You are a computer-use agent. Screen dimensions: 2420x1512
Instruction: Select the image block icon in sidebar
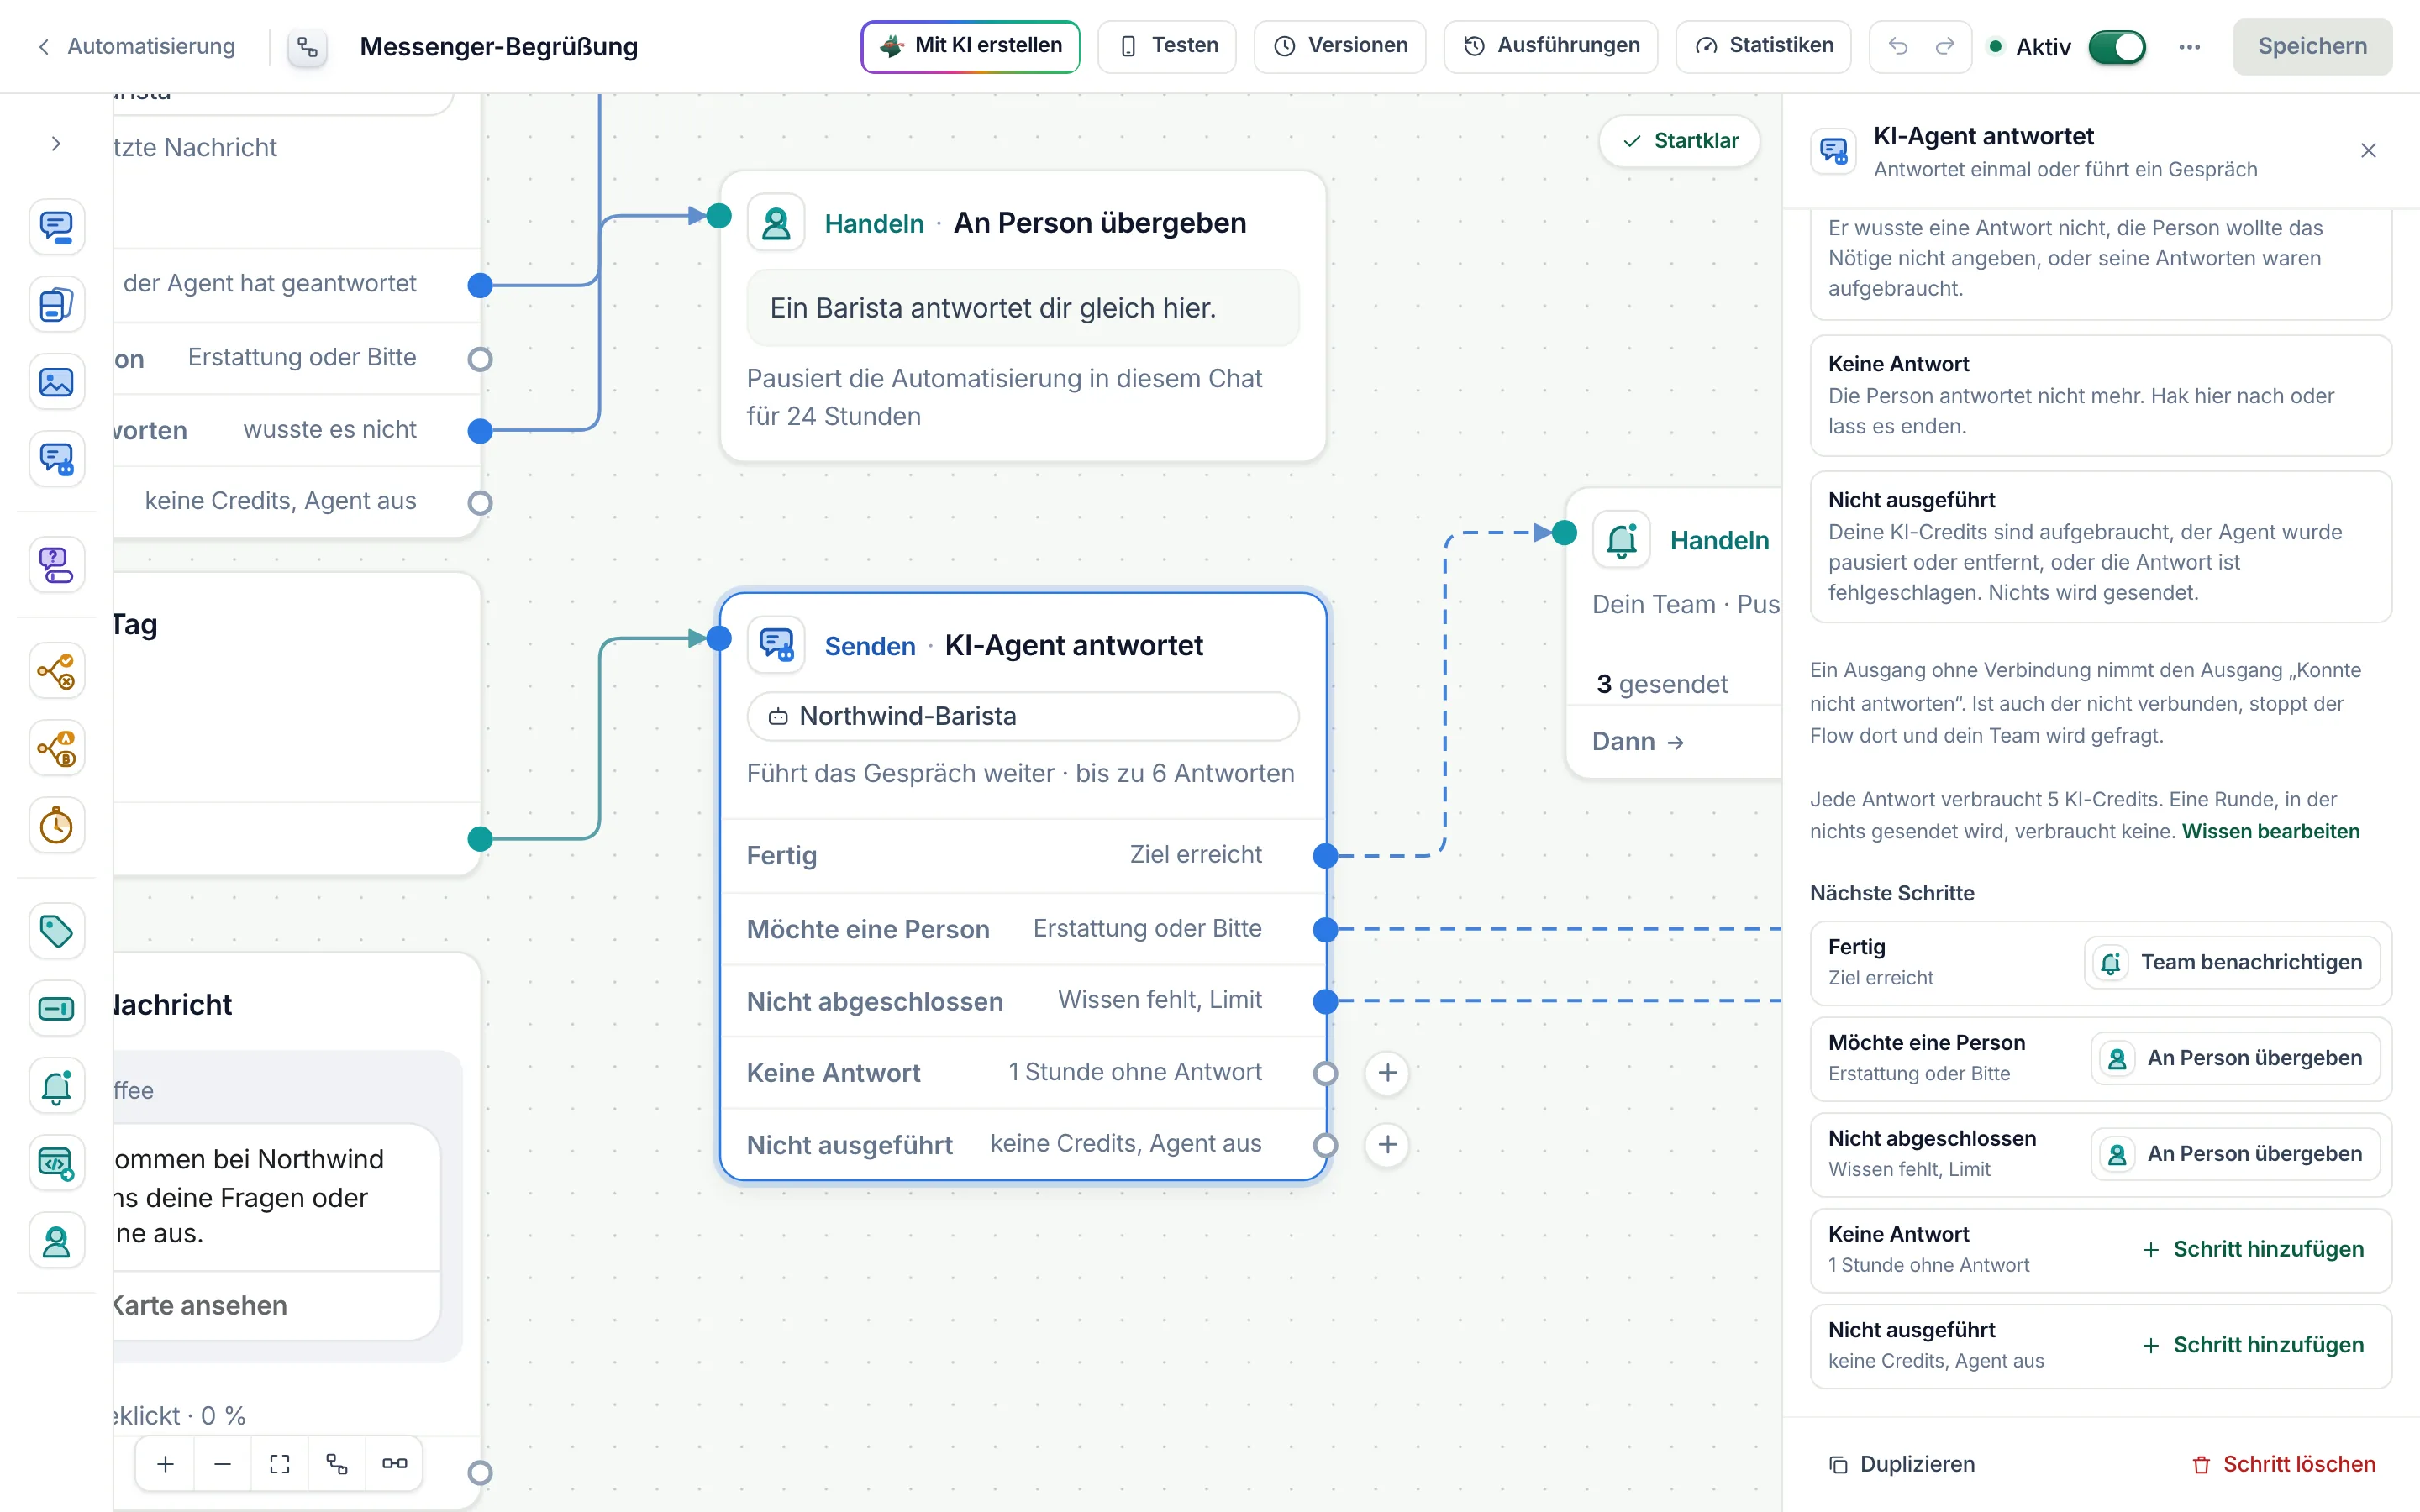[x=56, y=382]
